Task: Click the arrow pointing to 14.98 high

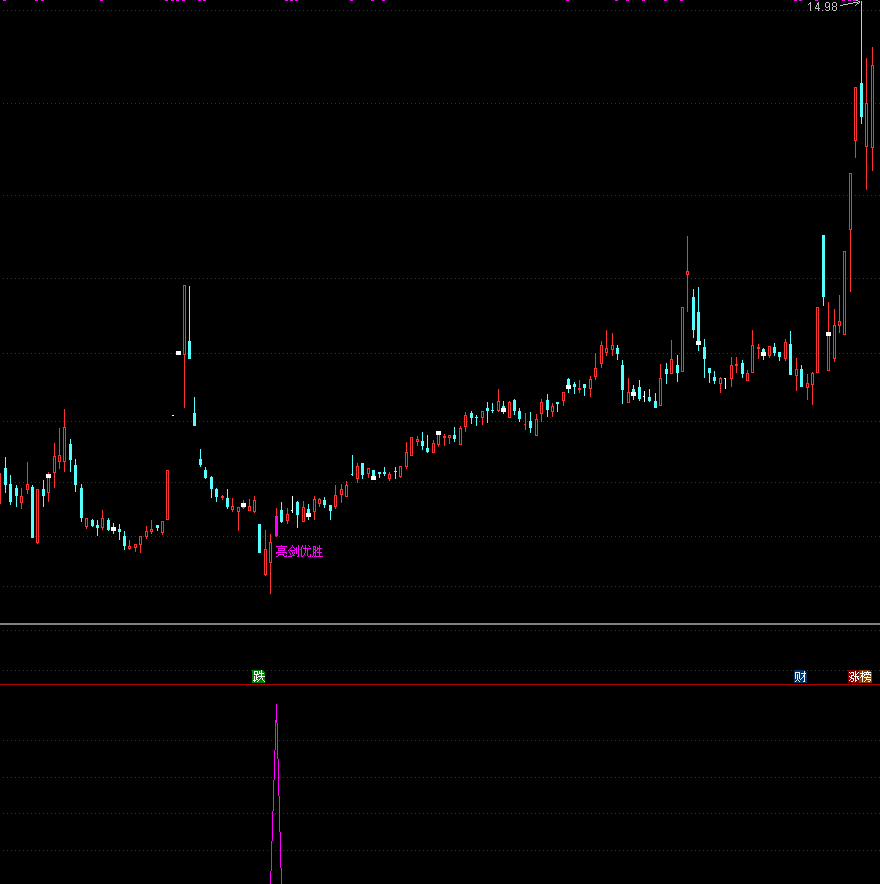Action: click(x=851, y=4)
